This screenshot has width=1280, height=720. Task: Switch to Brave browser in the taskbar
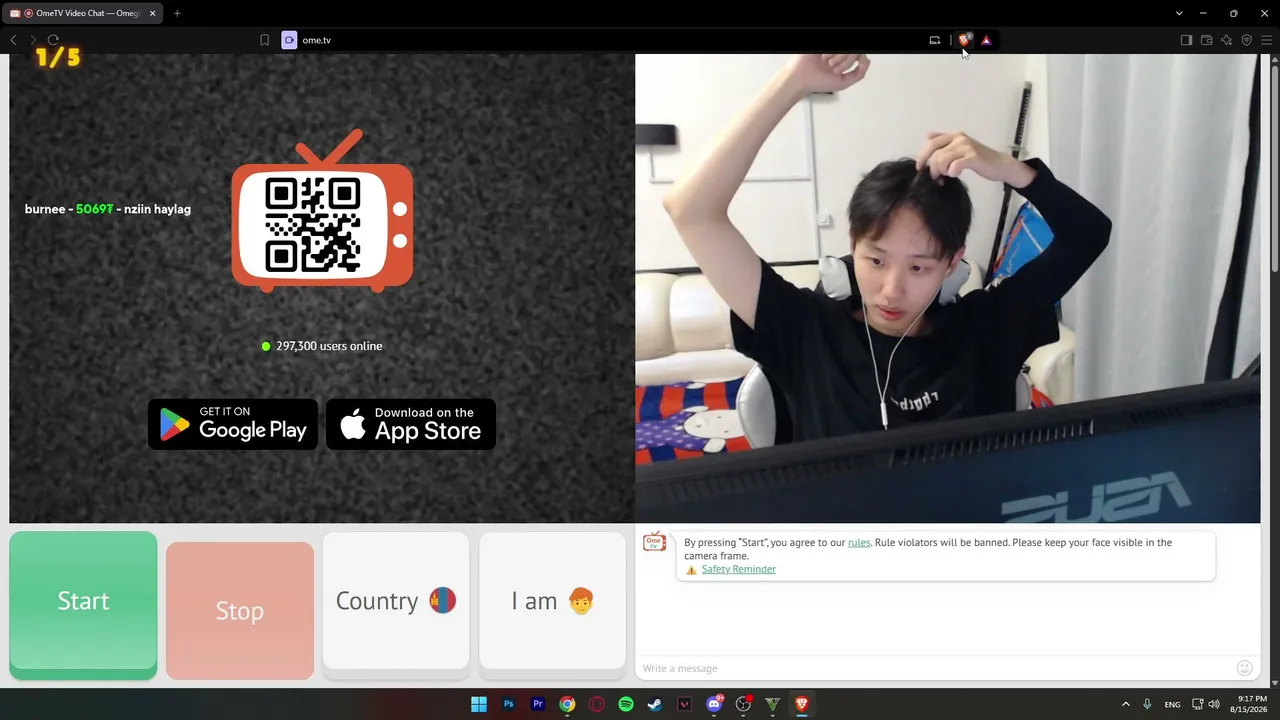(x=801, y=704)
